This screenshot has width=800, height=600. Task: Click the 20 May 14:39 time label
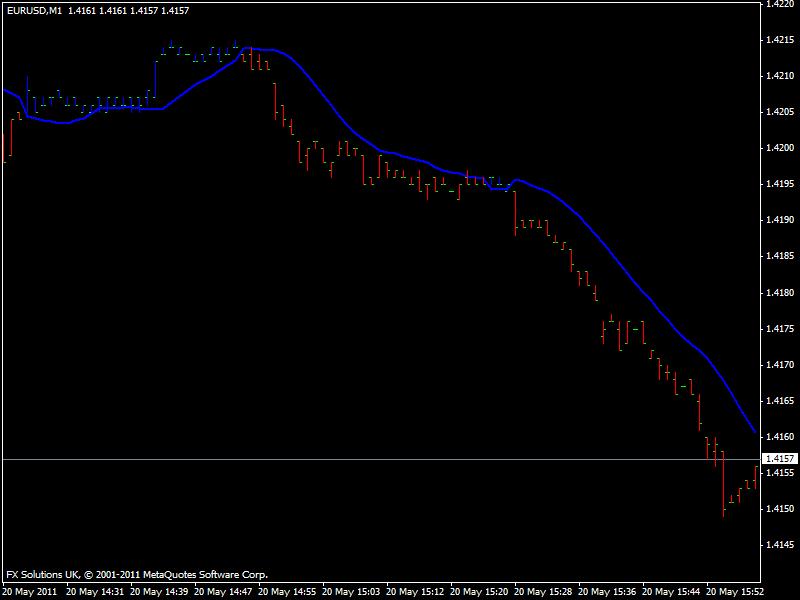coord(159,592)
